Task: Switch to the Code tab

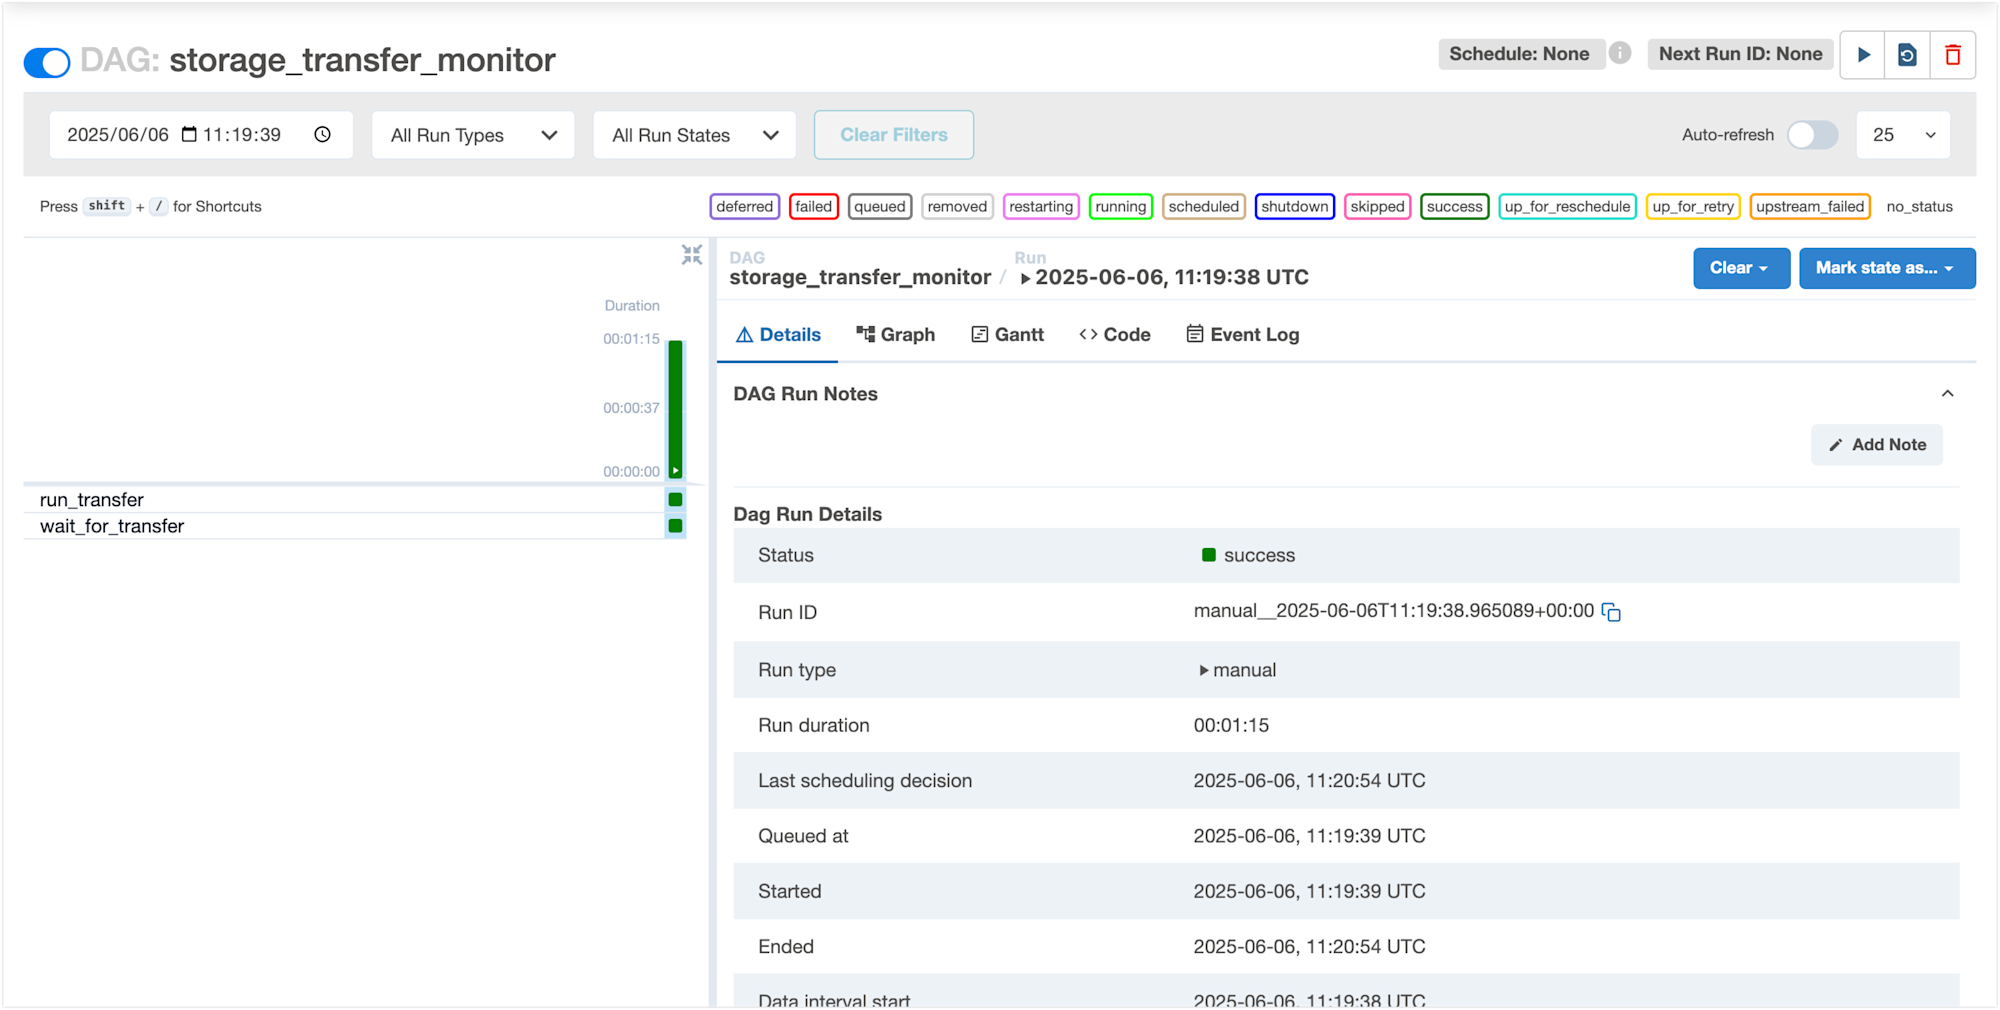Action: [1115, 335]
